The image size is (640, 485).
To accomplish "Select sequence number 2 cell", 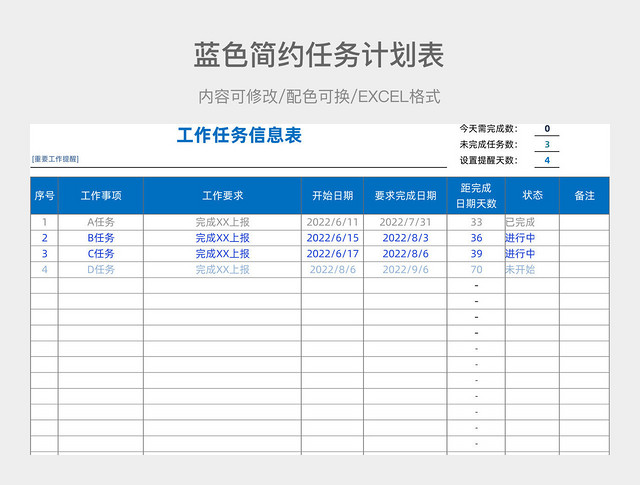I will (x=44, y=238).
